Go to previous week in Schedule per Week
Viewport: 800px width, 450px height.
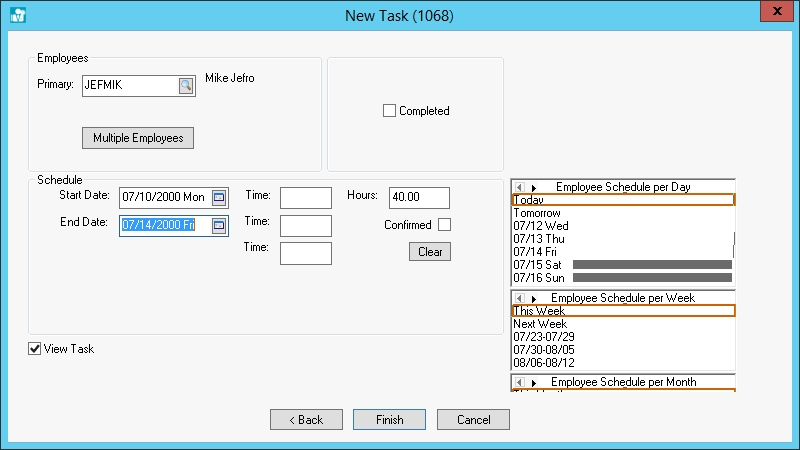click(518, 298)
